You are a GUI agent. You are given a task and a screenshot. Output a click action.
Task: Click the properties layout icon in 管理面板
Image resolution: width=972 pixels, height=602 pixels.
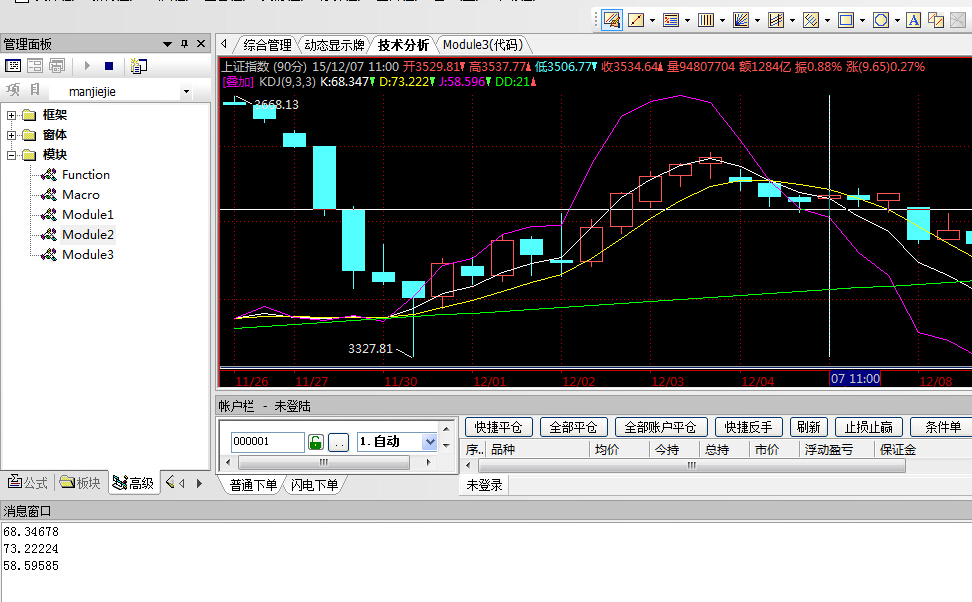point(35,66)
